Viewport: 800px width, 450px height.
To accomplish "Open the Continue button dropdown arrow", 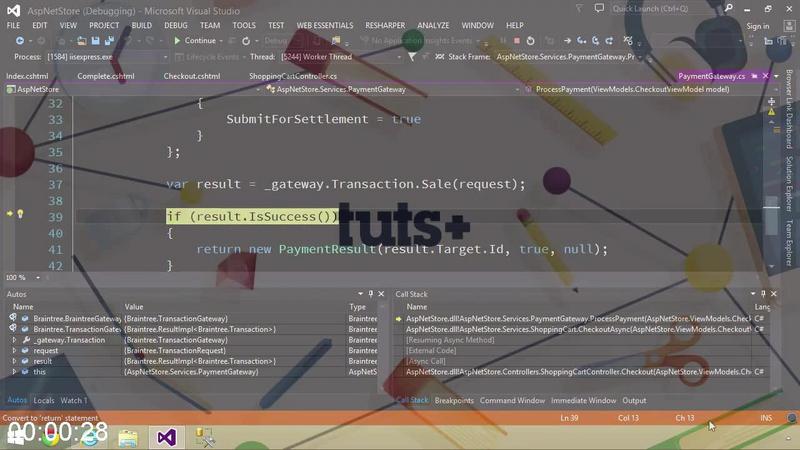I will (x=221, y=41).
